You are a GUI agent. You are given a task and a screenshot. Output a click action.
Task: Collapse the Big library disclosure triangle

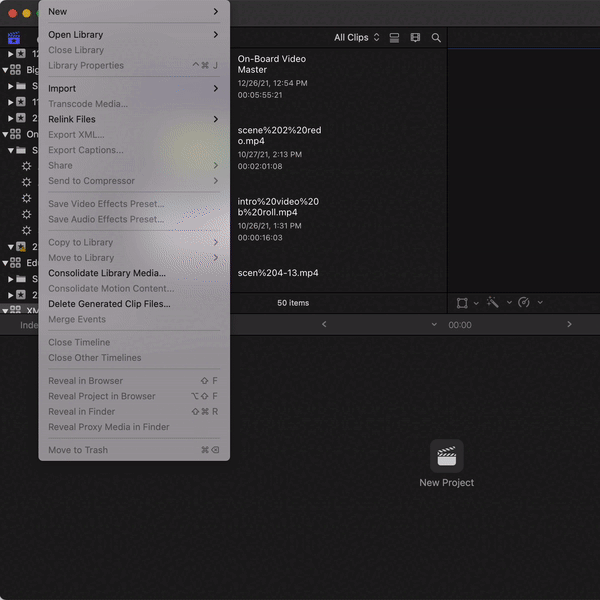coord(5,70)
